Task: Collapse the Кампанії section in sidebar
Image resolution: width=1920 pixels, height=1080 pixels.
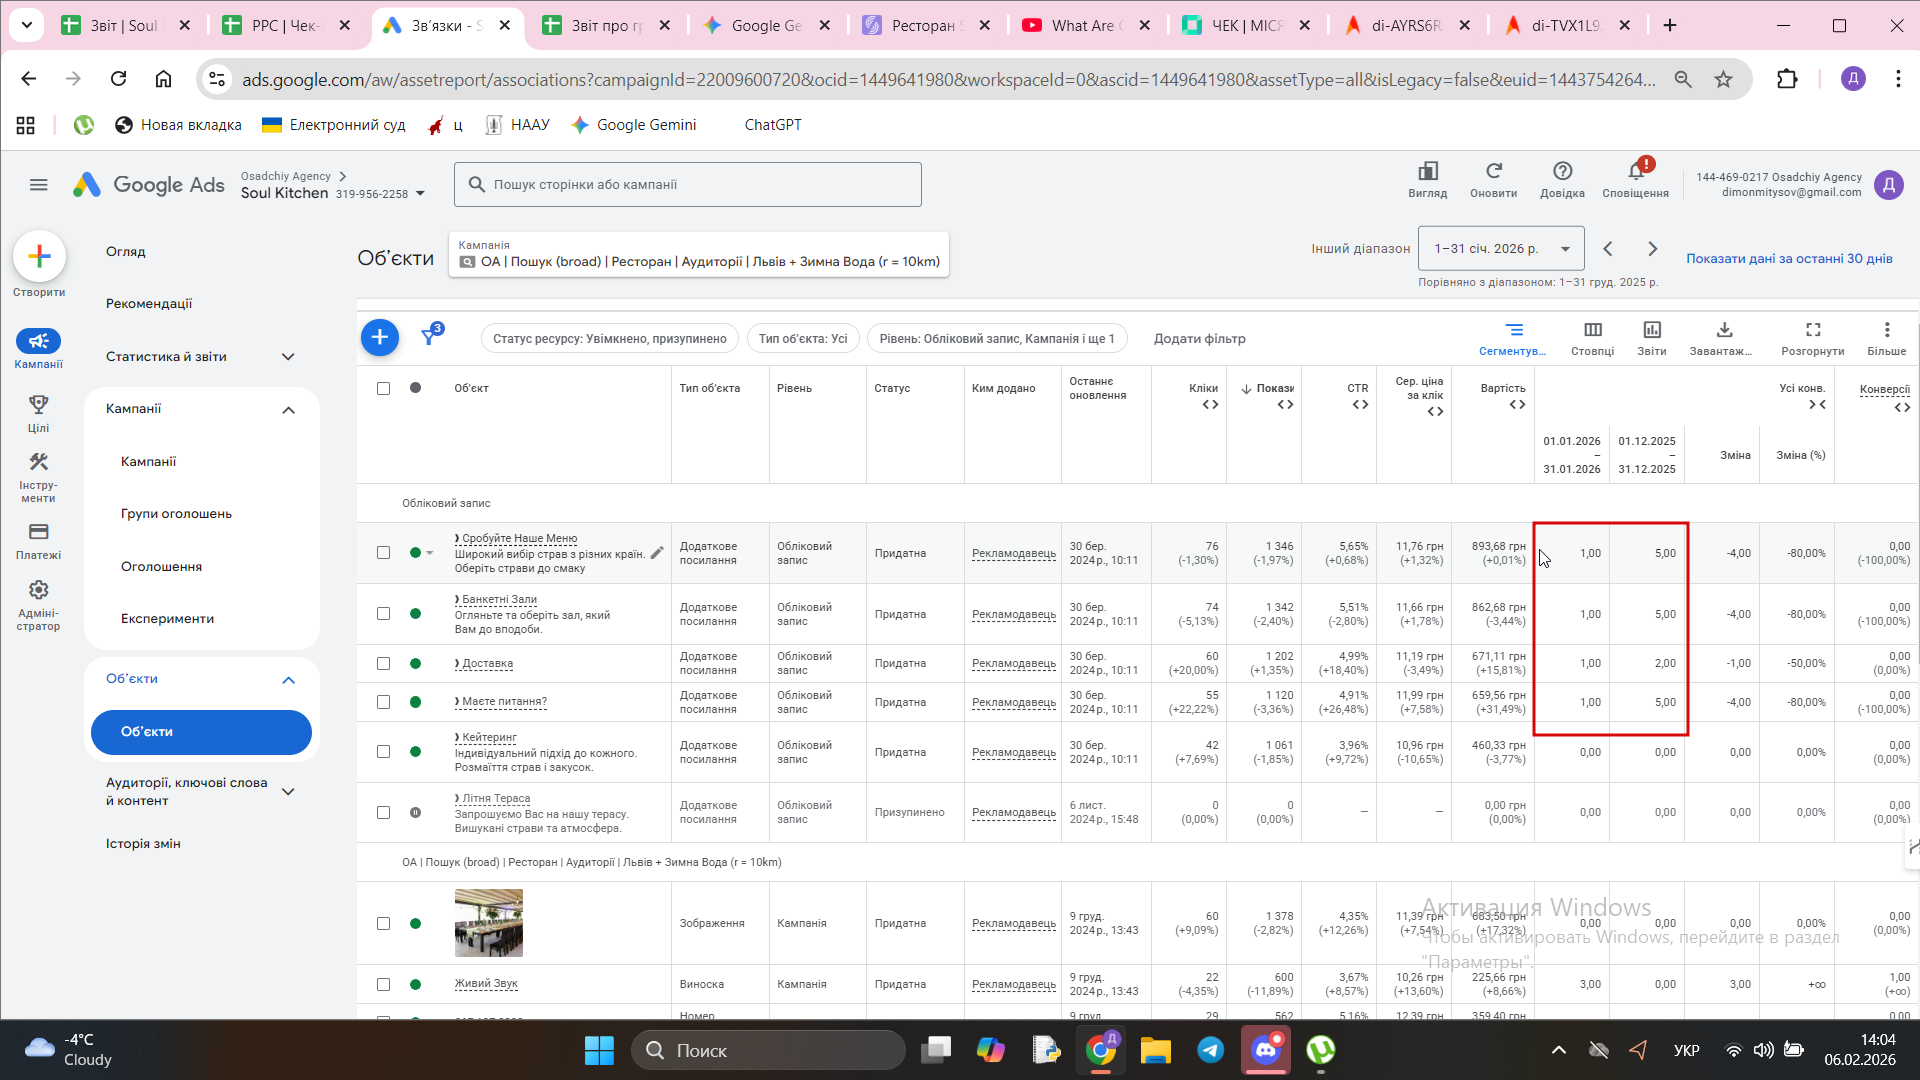Action: click(x=288, y=410)
